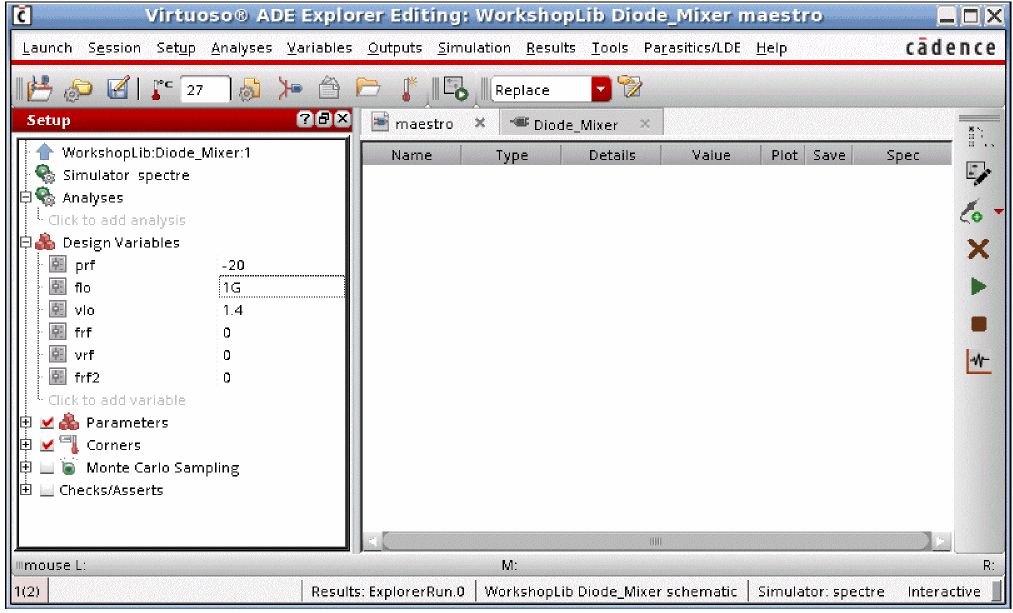This screenshot has width=1013, height=613.
Task: Click the stacked pages toolbar icon
Action: tap(329, 88)
